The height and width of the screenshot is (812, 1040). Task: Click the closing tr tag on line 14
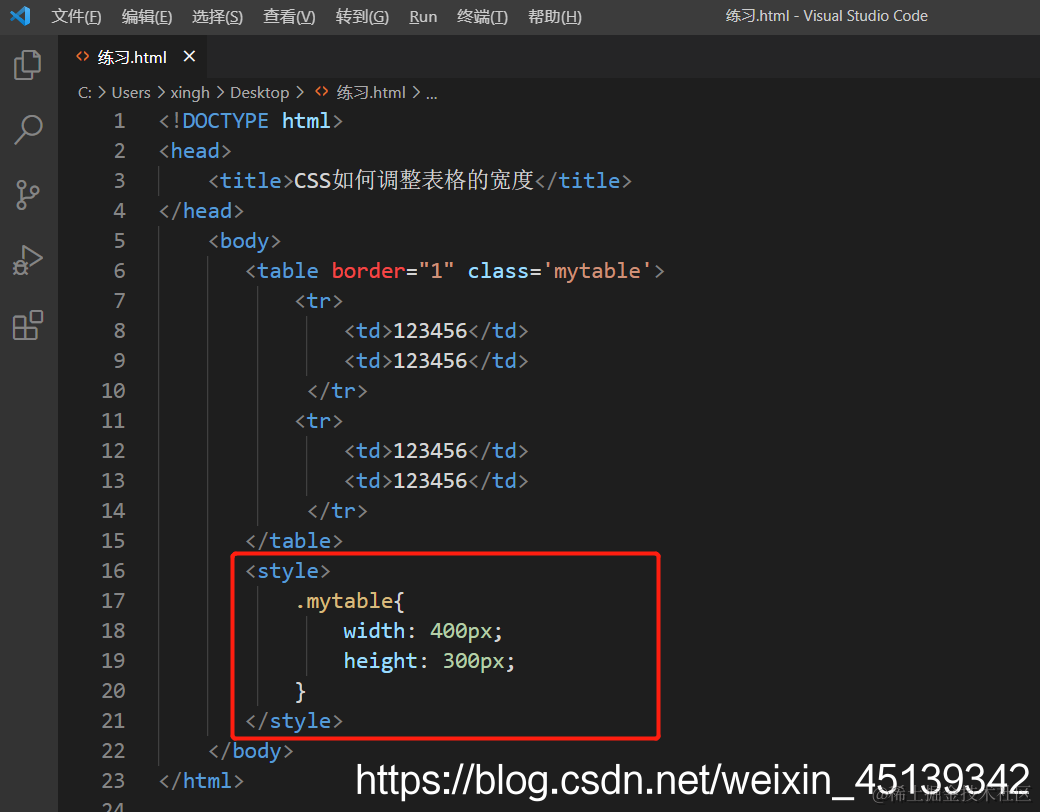pyautogui.click(x=337, y=511)
